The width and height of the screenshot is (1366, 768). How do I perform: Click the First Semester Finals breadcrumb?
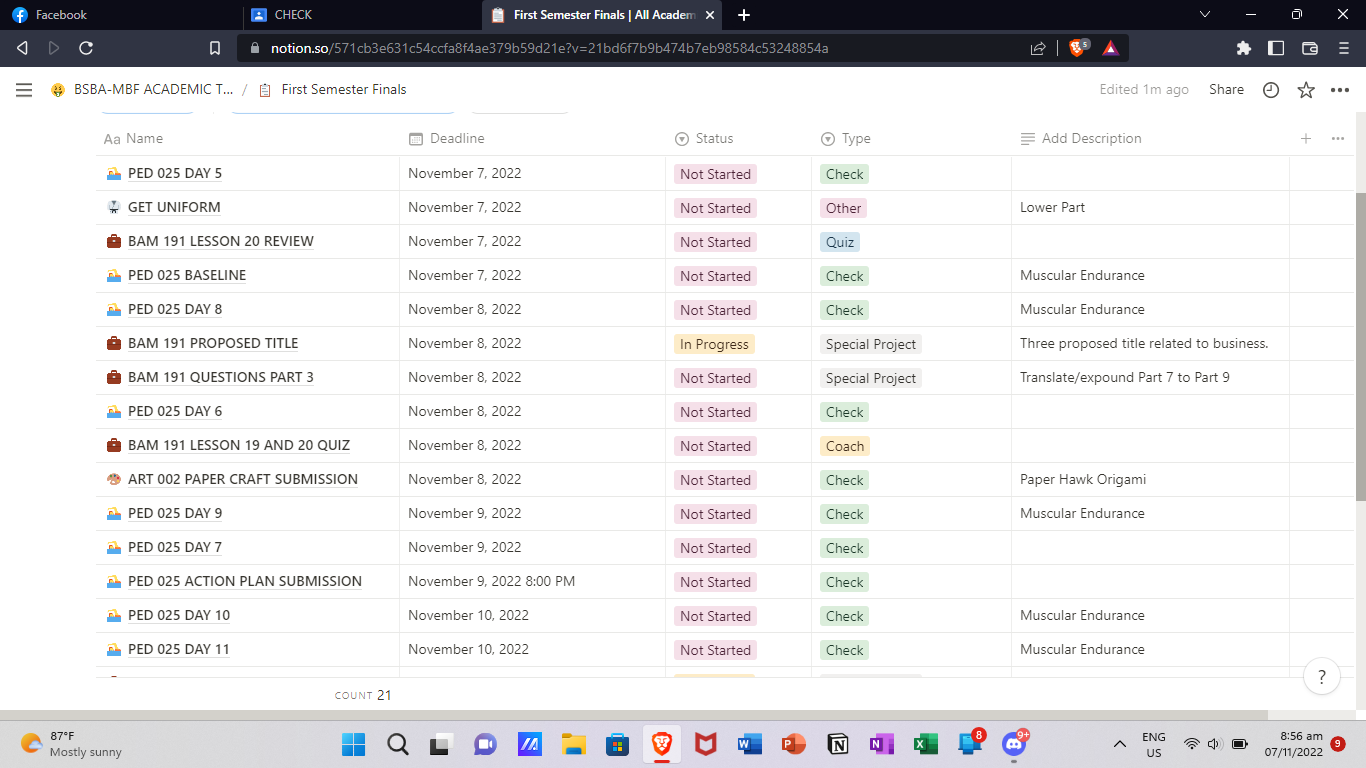332,90
